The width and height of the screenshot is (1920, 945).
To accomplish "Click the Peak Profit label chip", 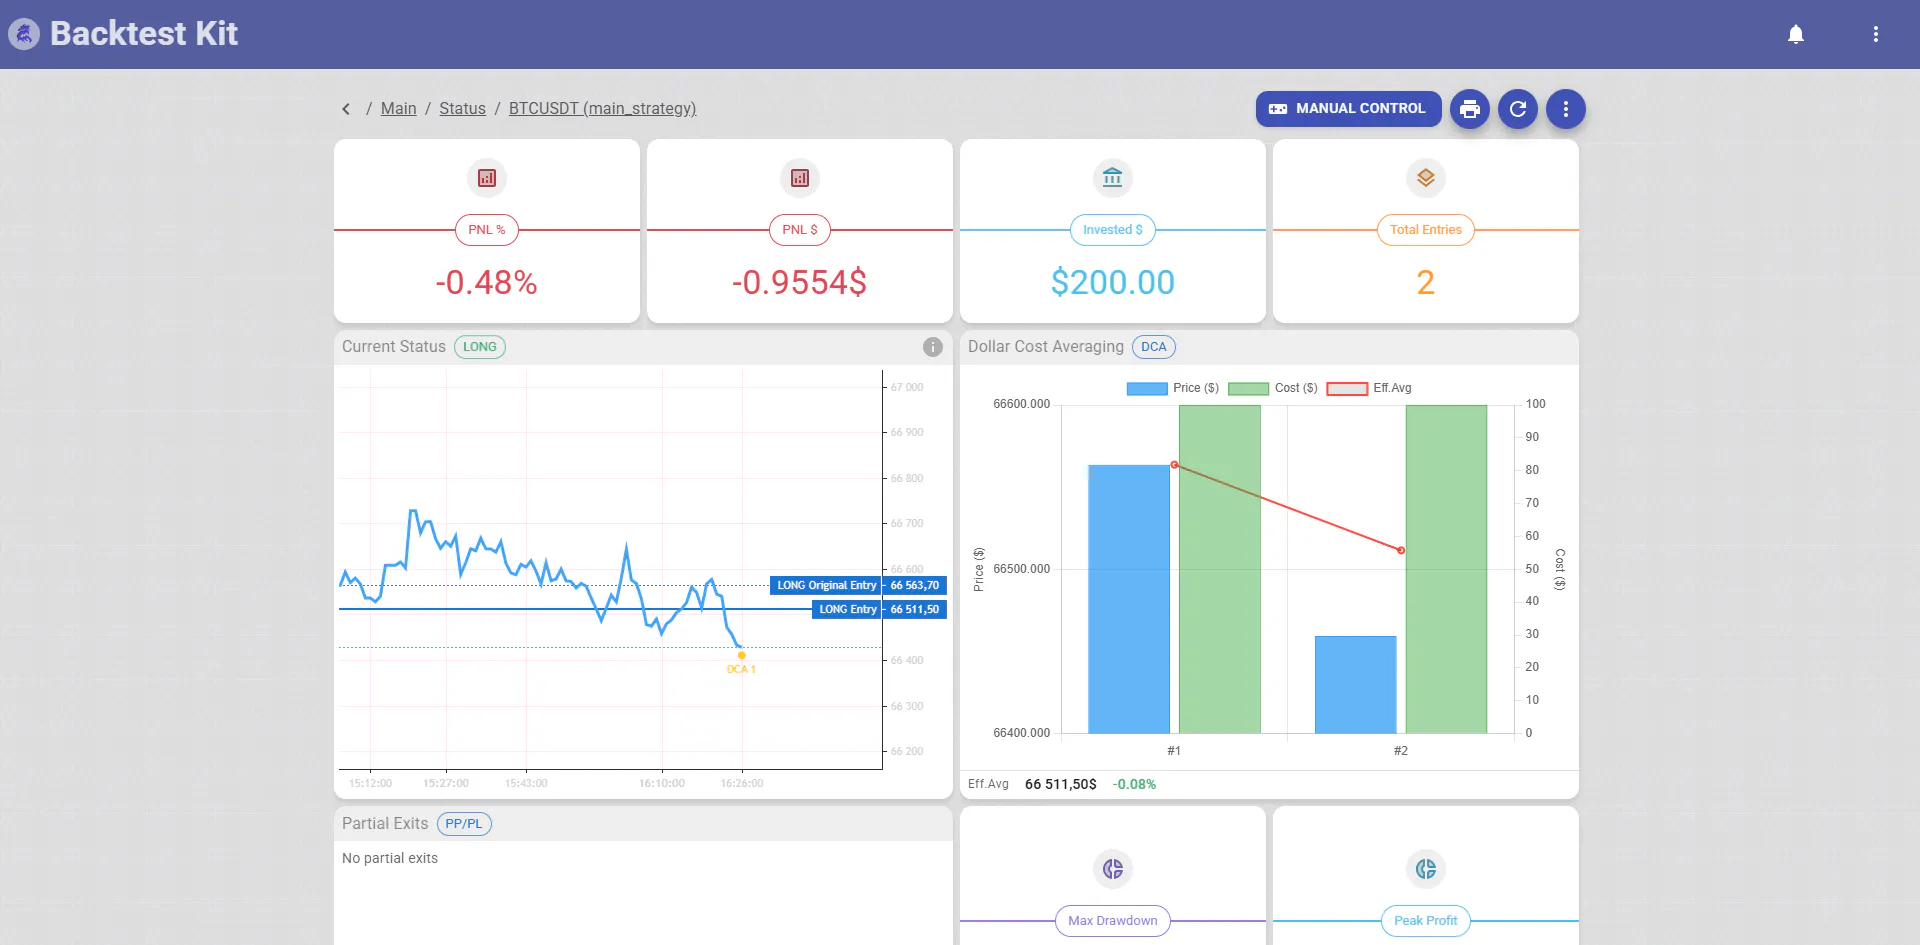I will pos(1426,921).
